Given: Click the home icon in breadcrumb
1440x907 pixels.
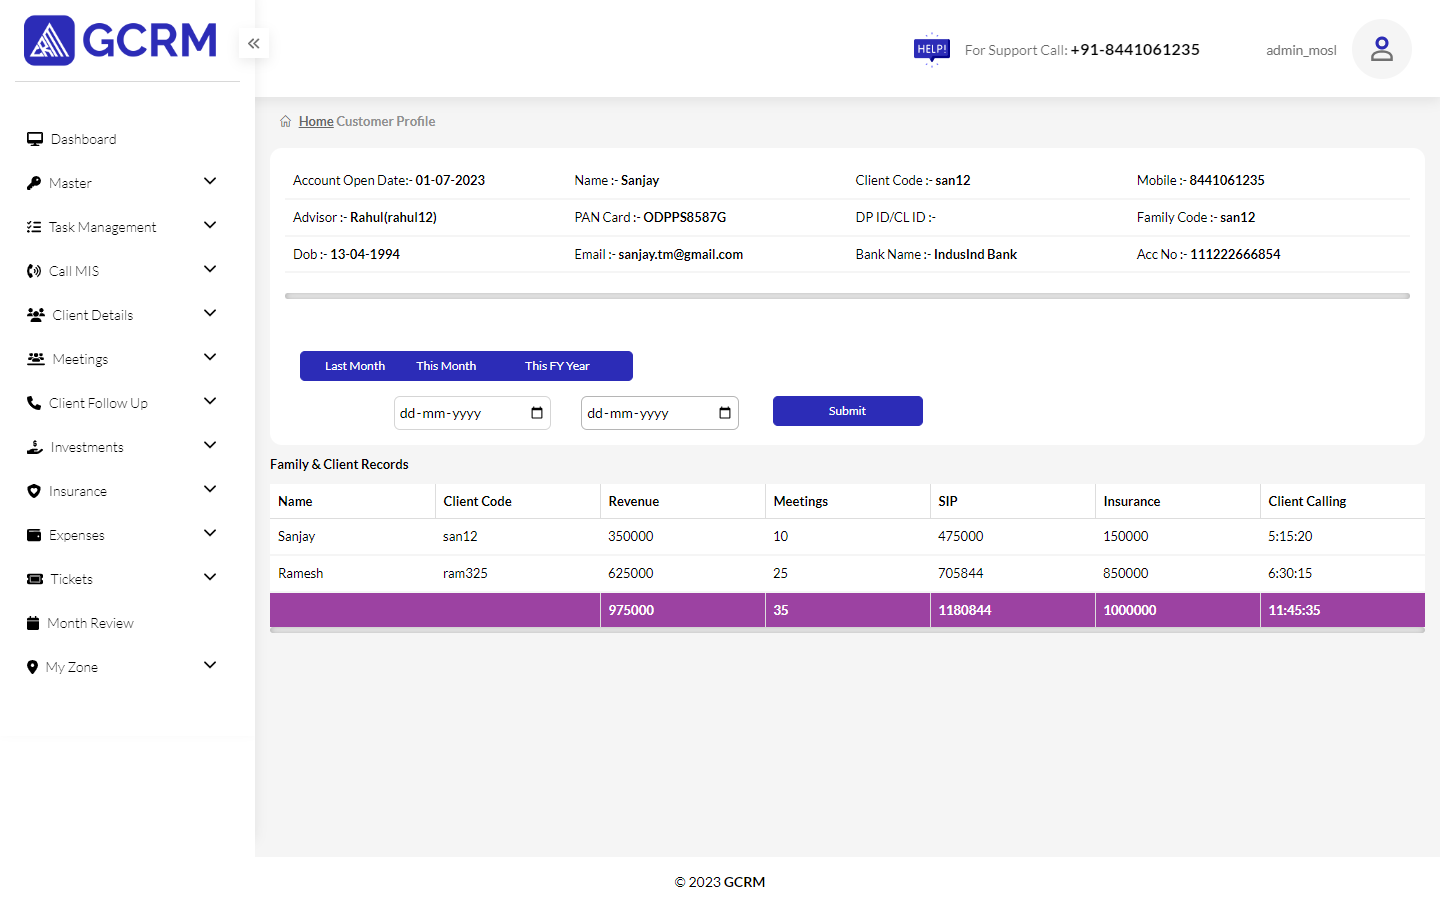Looking at the screenshot, I should click(286, 121).
